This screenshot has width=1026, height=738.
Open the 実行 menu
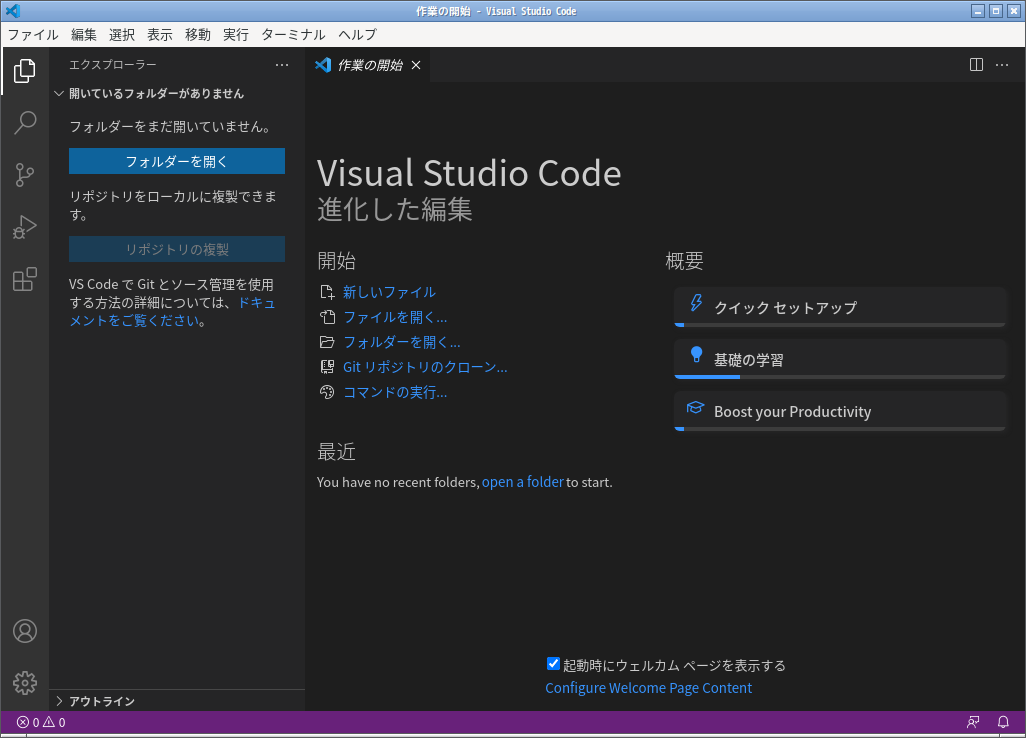pyautogui.click(x=236, y=35)
